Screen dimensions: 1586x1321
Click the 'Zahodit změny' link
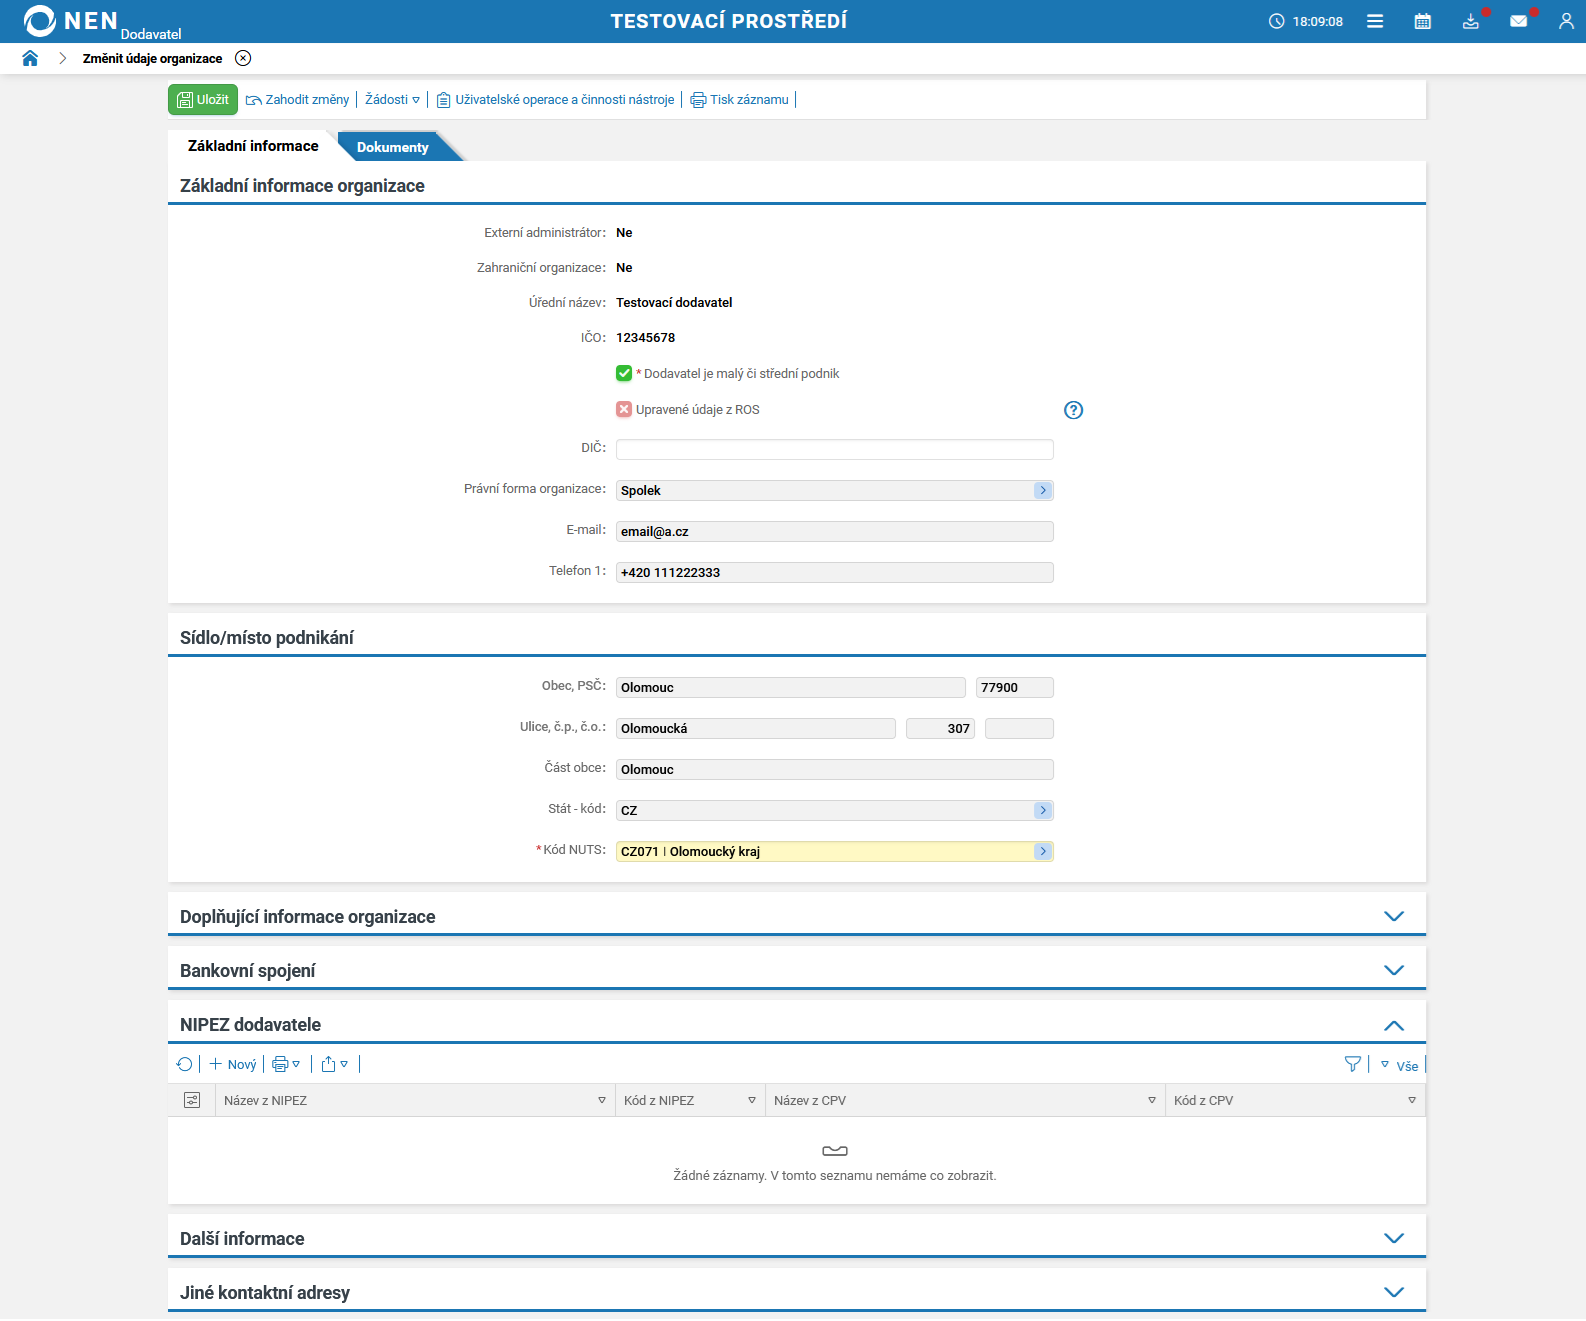click(298, 99)
